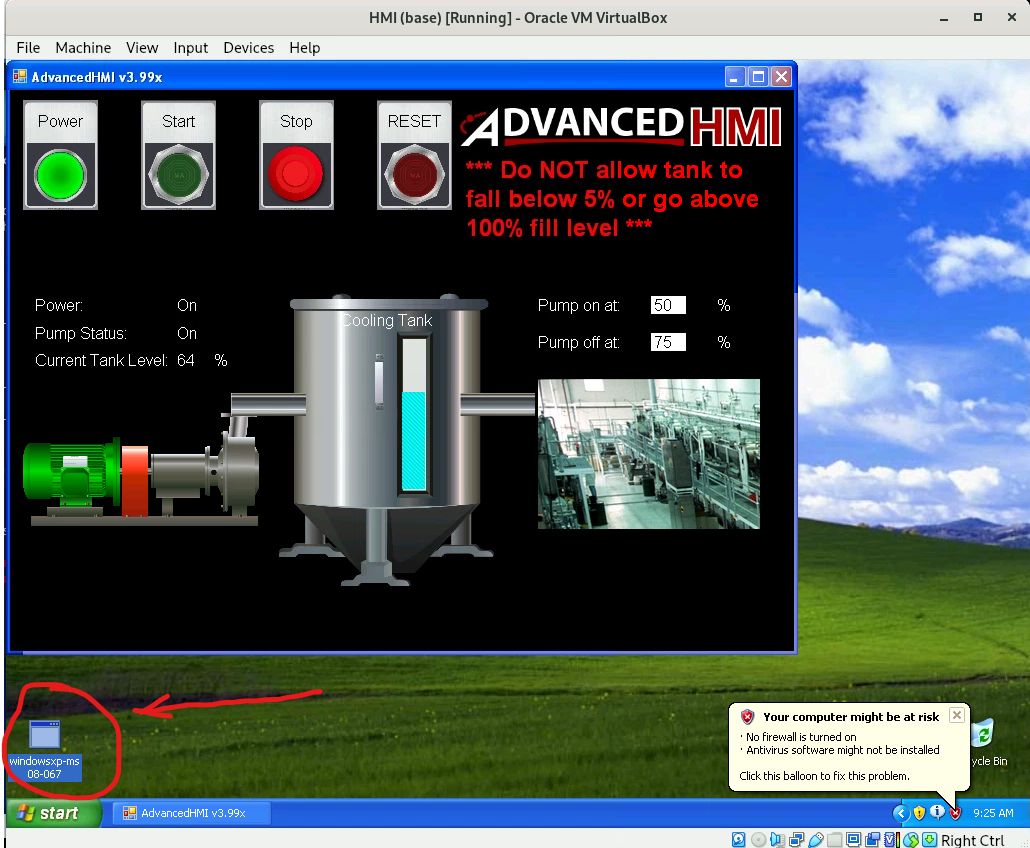Click the AdvancedHMI title bar app icon

pos(20,77)
